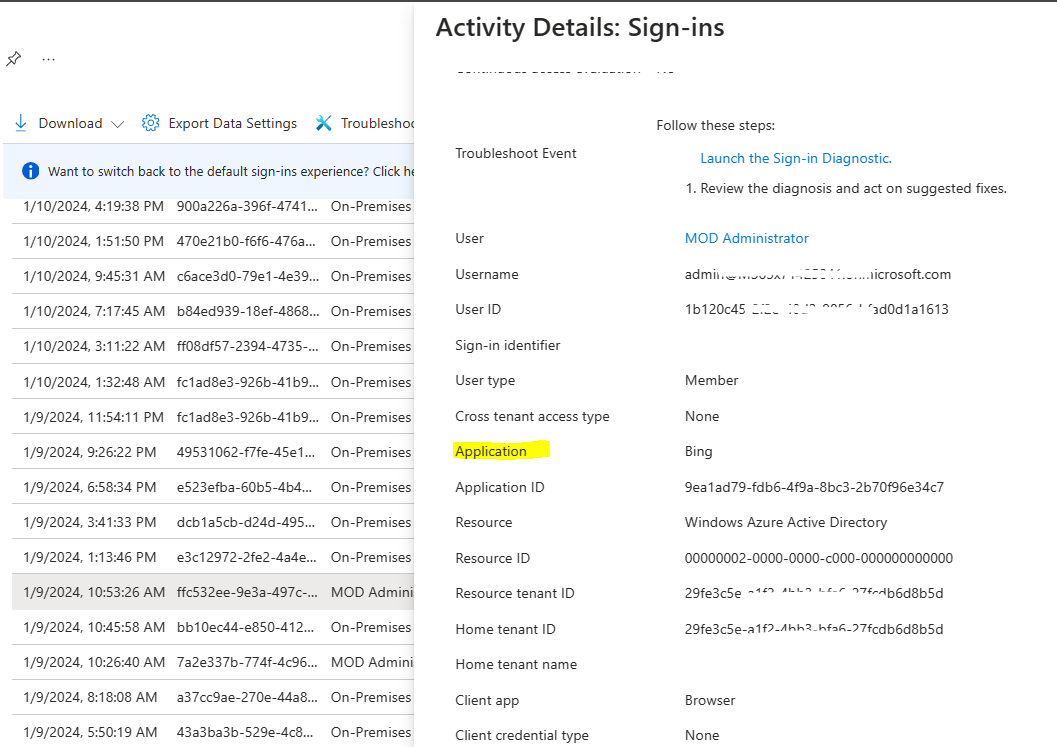Click request ID 49531062-f7fe-45e1...
1057x747 pixels.
[246, 452]
